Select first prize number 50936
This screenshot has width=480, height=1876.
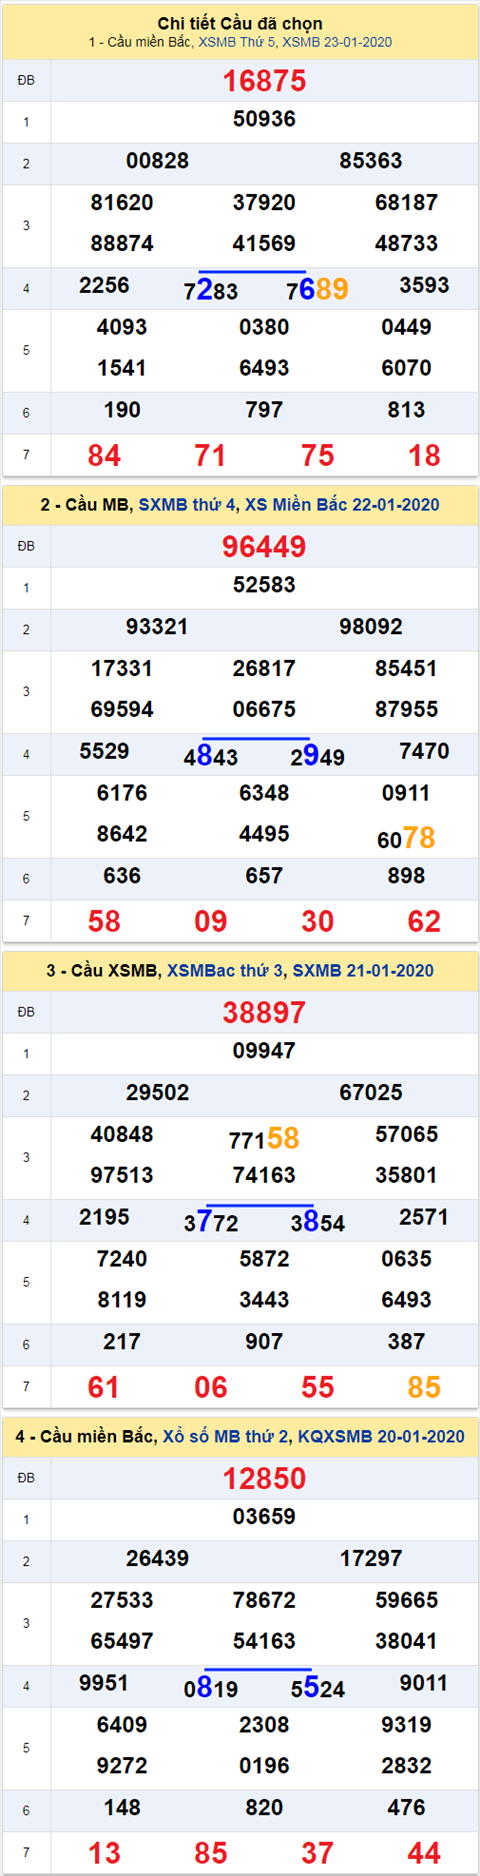click(x=264, y=119)
